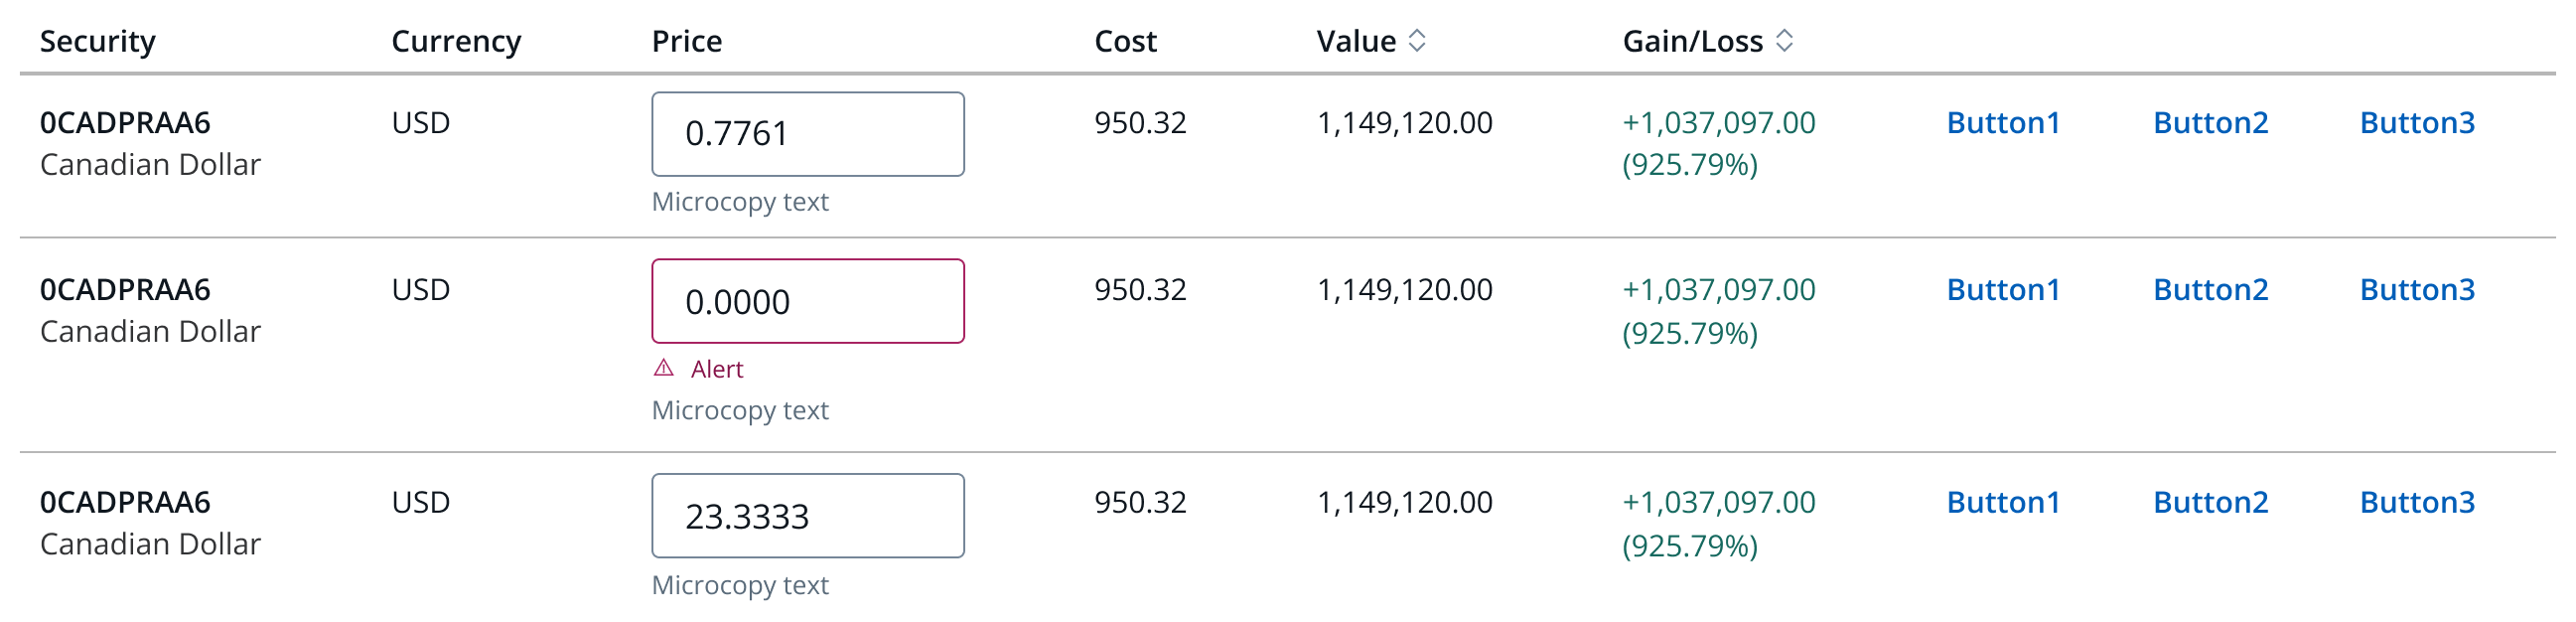Click the Alert warning triangle icon
The height and width of the screenshot is (622, 2576).
click(x=664, y=369)
